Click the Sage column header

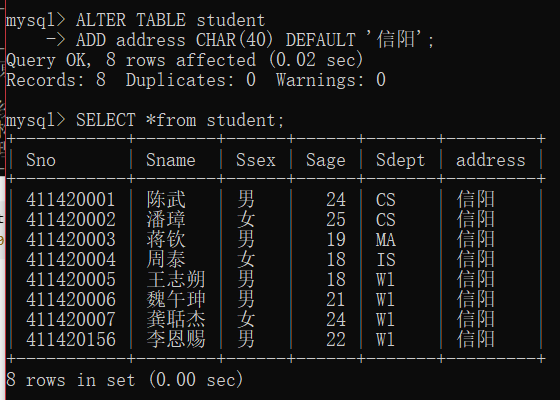point(326,160)
